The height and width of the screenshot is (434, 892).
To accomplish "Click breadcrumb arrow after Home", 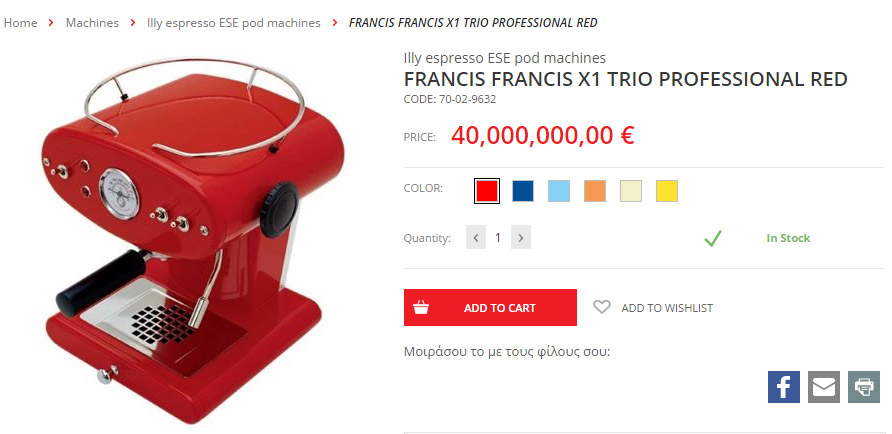I will click(51, 23).
